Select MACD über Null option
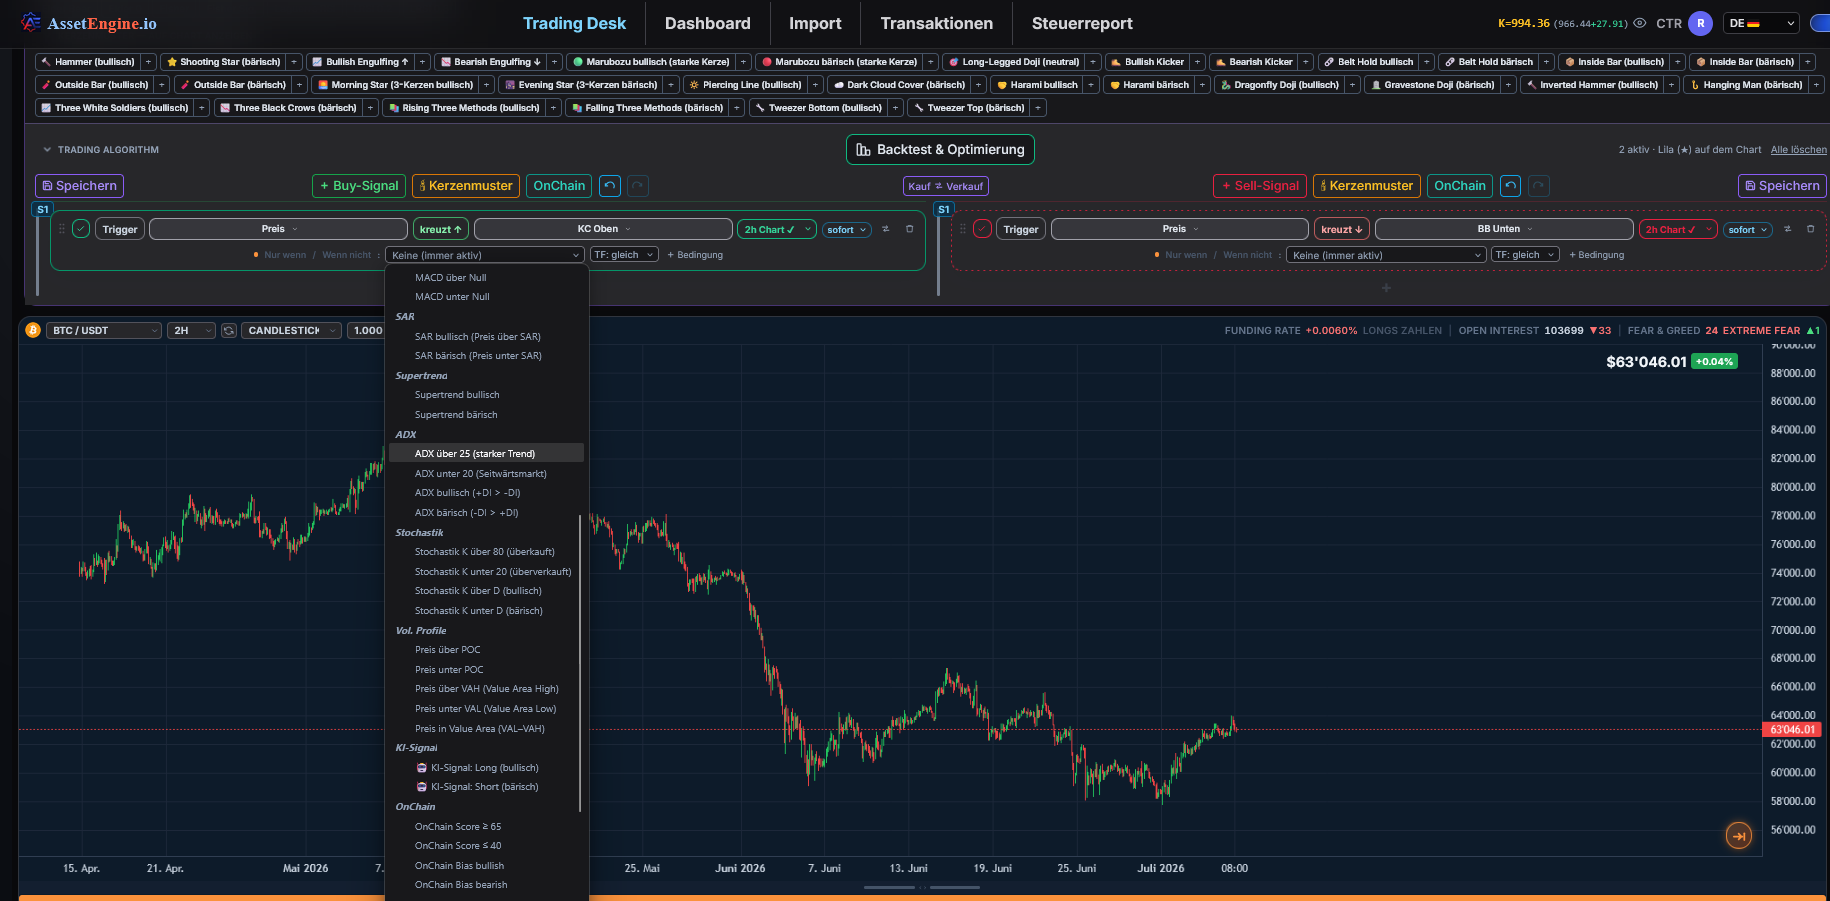Screen dimensions: 1830x901 pos(486,277)
